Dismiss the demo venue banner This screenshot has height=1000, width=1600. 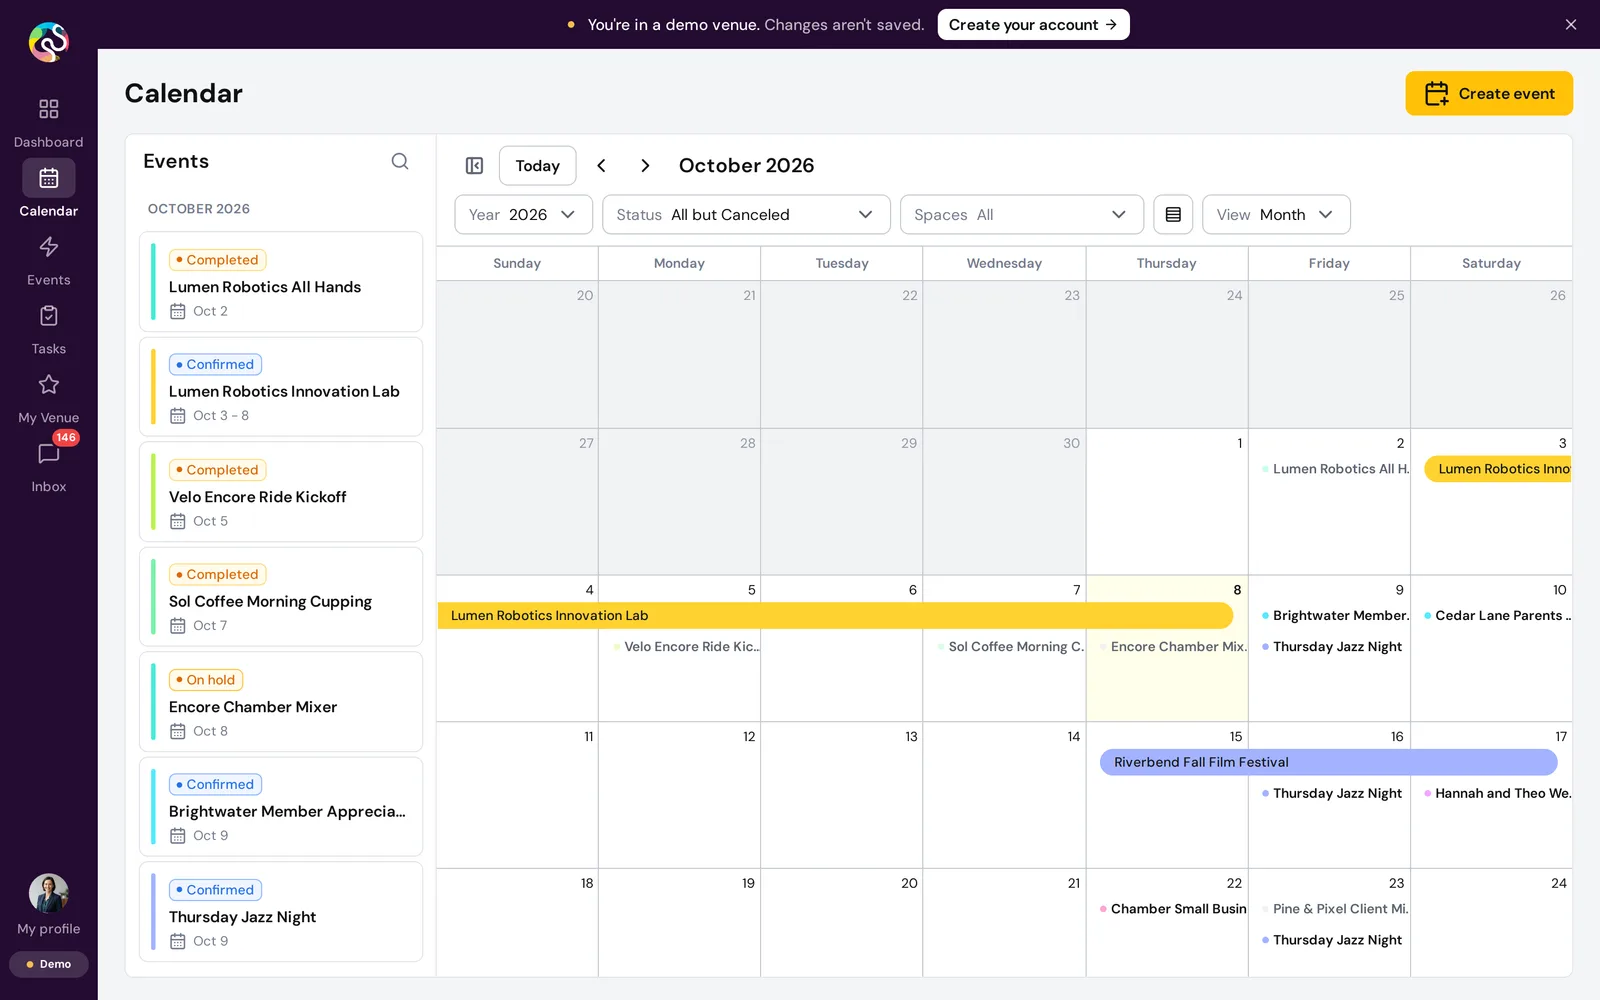coord(1571,25)
